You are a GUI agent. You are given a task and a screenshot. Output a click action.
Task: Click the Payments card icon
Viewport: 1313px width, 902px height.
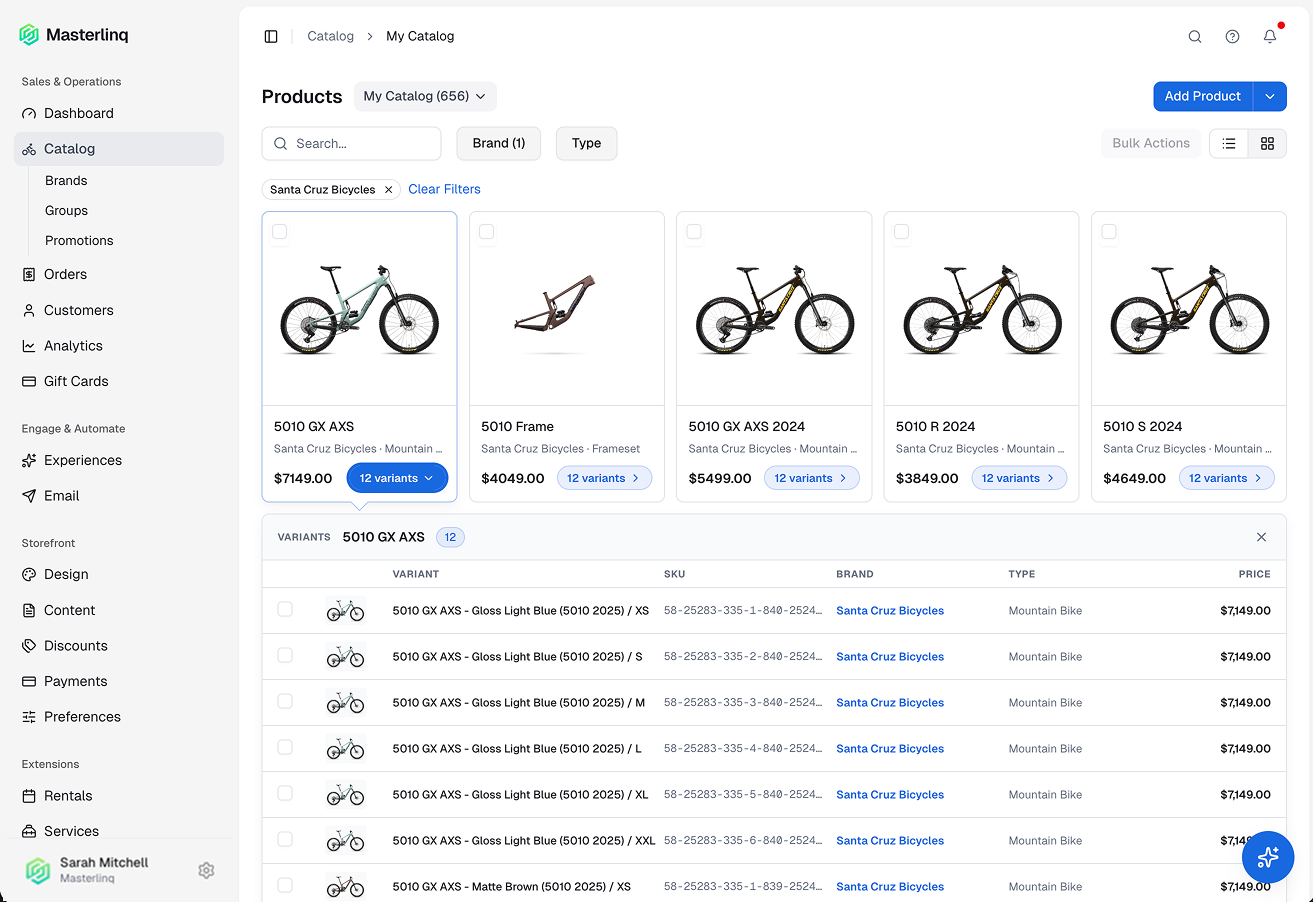point(29,681)
